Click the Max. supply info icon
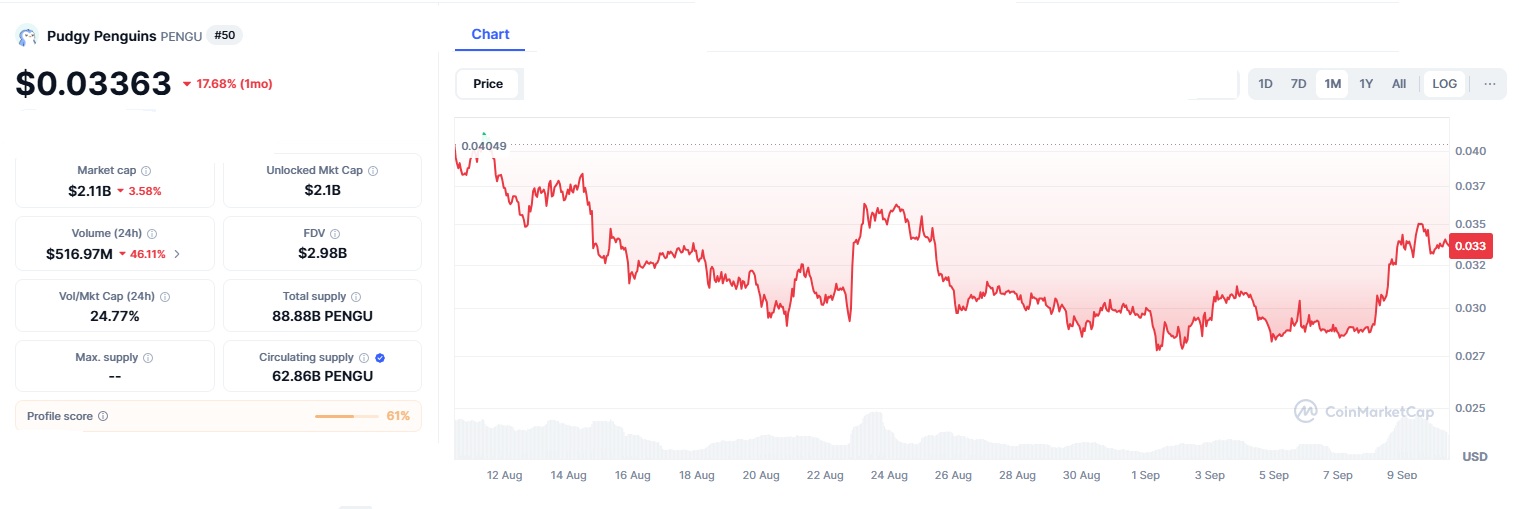Viewport: 1519px width, 509px height. (148, 358)
